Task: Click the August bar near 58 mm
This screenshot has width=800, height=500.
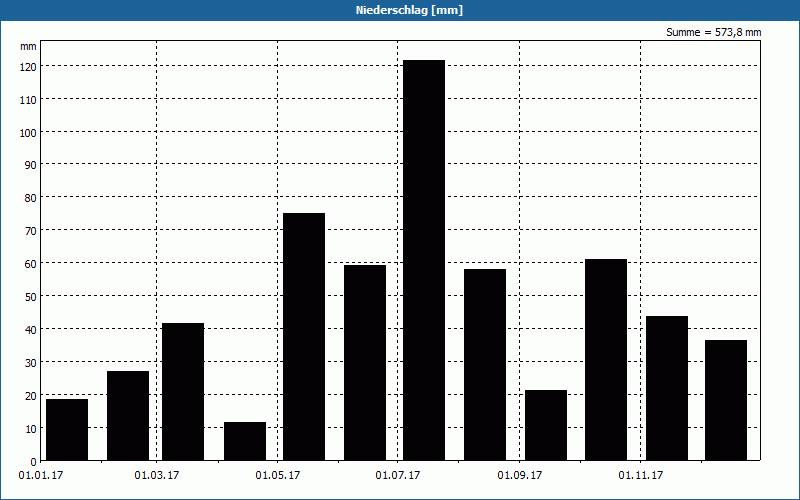Action: coord(485,365)
